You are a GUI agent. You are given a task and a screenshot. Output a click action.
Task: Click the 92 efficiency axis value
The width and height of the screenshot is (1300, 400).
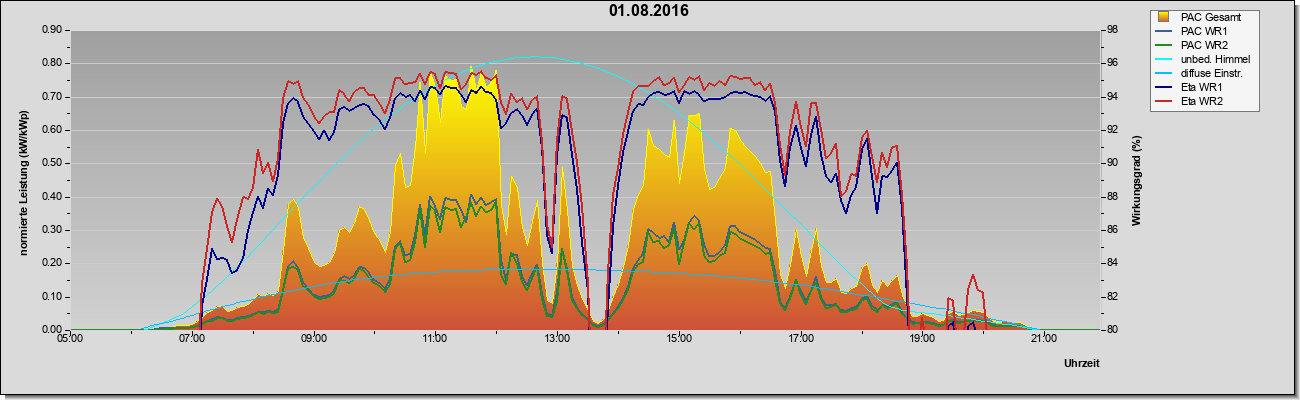pyautogui.click(x=1112, y=130)
